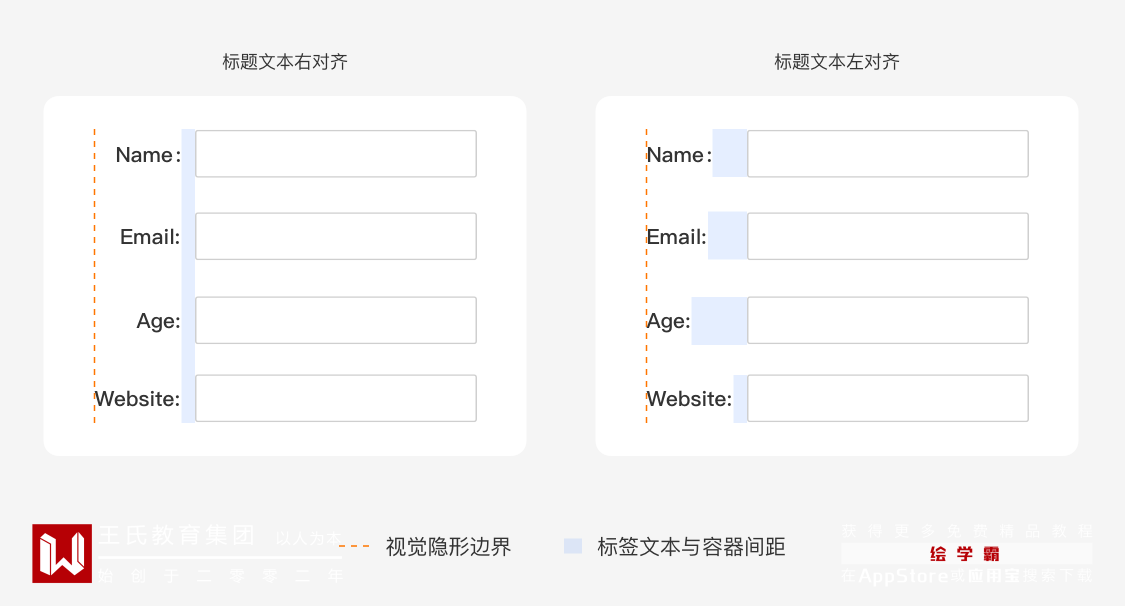Click the orange dashed line legend icon
1125x606 pixels.
click(354, 546)
